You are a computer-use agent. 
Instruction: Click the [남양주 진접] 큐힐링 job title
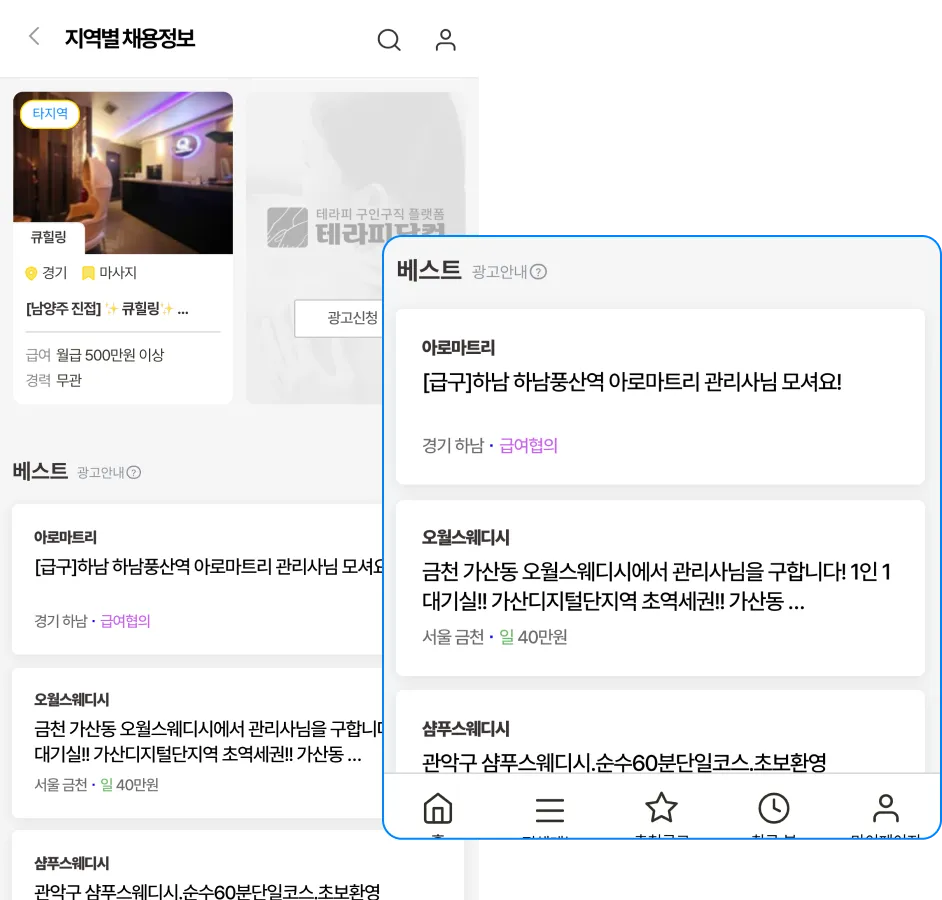click(x=107, y=309)
